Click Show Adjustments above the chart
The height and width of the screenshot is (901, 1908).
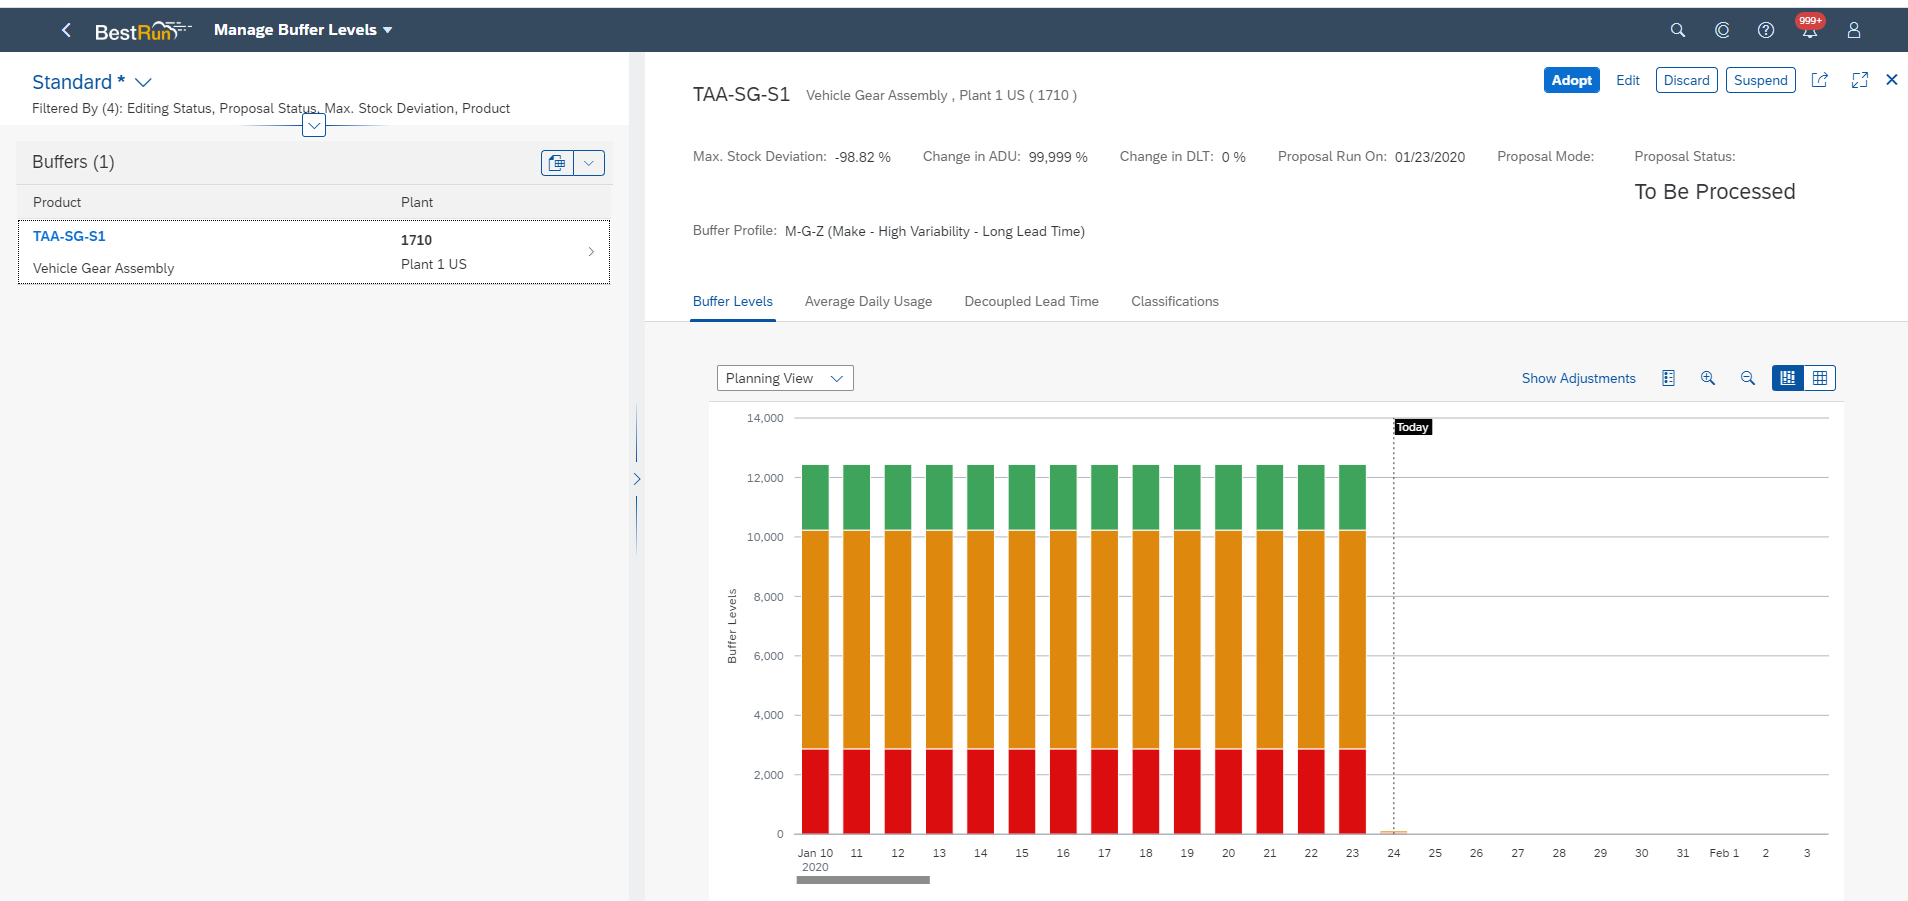pos(1578,378)
